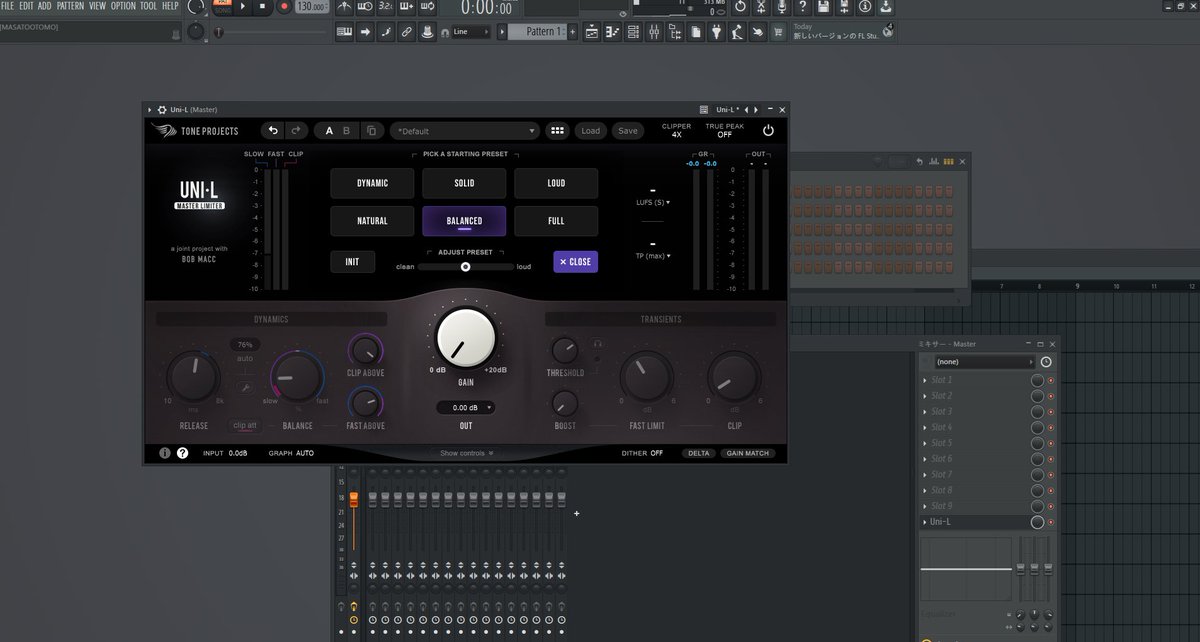
Task: Open the (none) input dropdown in Mixer
Action: coord(985,361)
